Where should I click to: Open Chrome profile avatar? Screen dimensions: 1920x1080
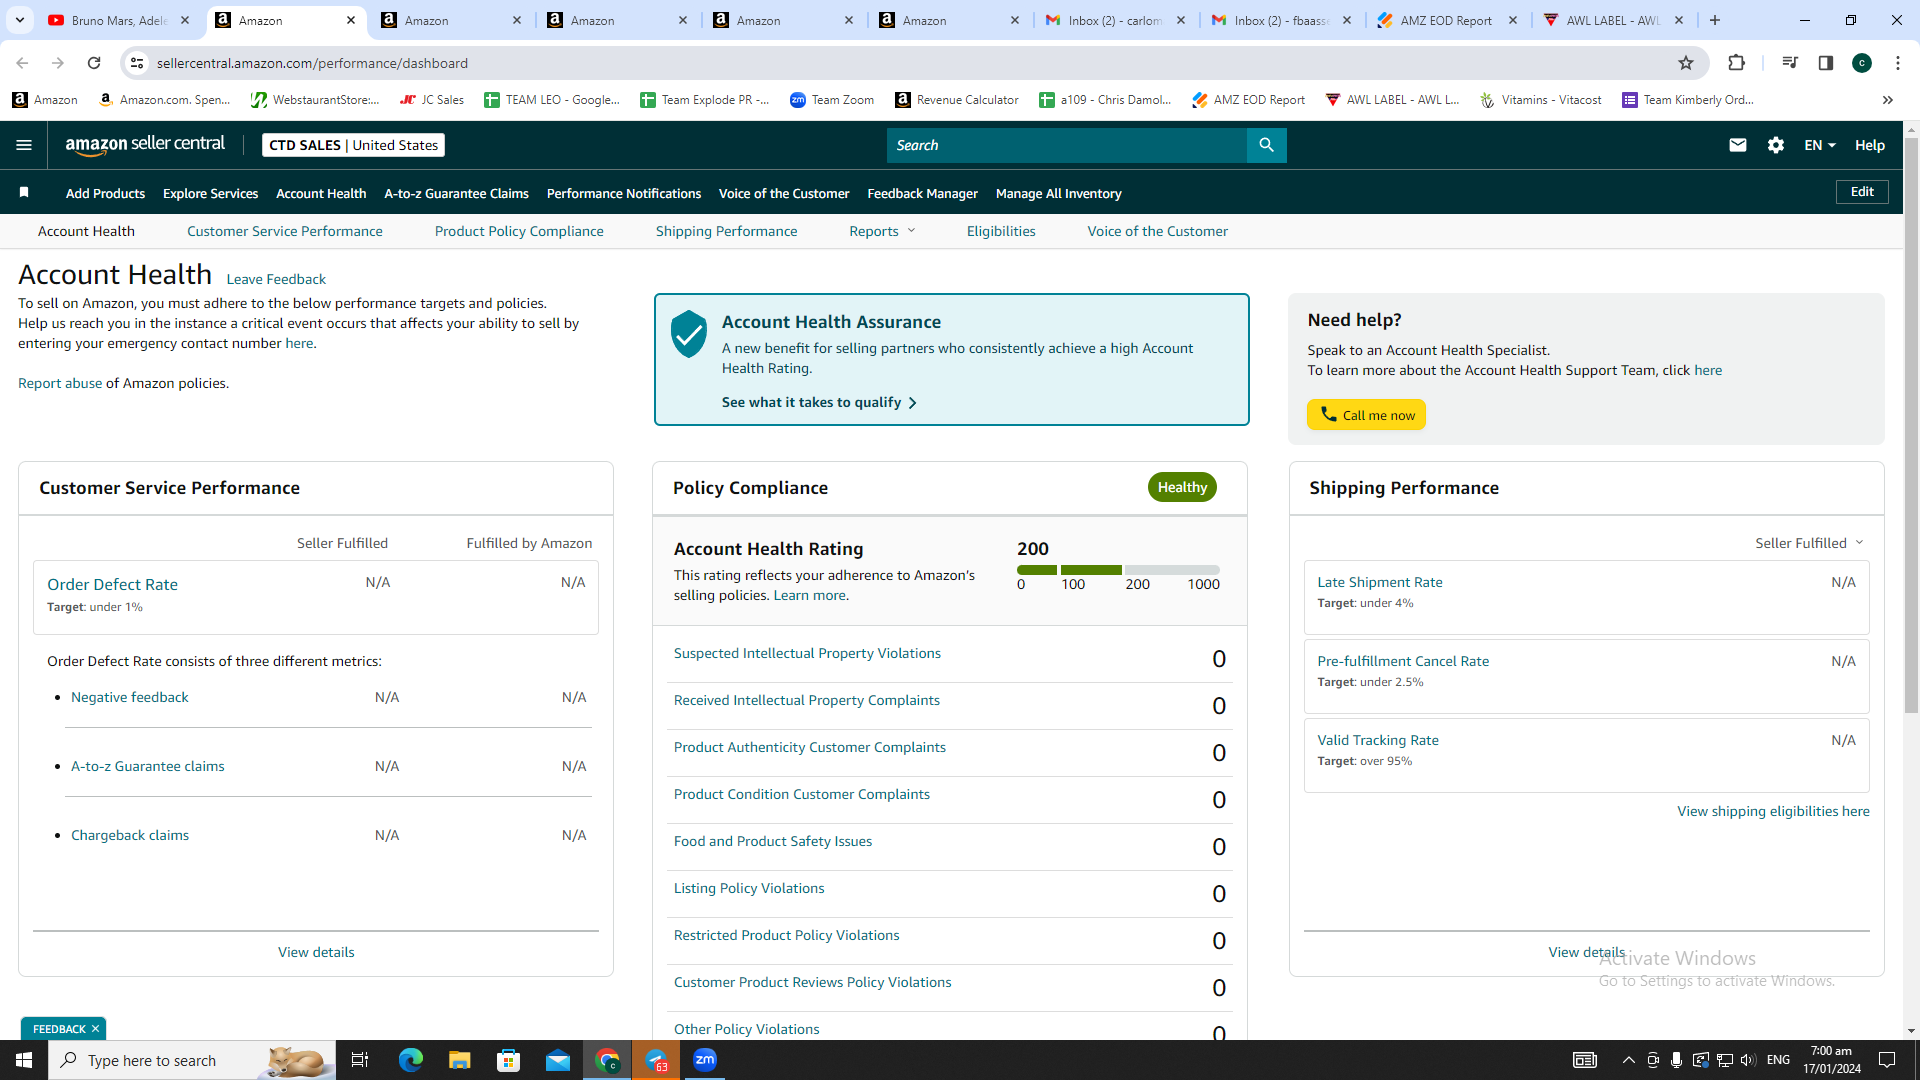coord(1862,63)
